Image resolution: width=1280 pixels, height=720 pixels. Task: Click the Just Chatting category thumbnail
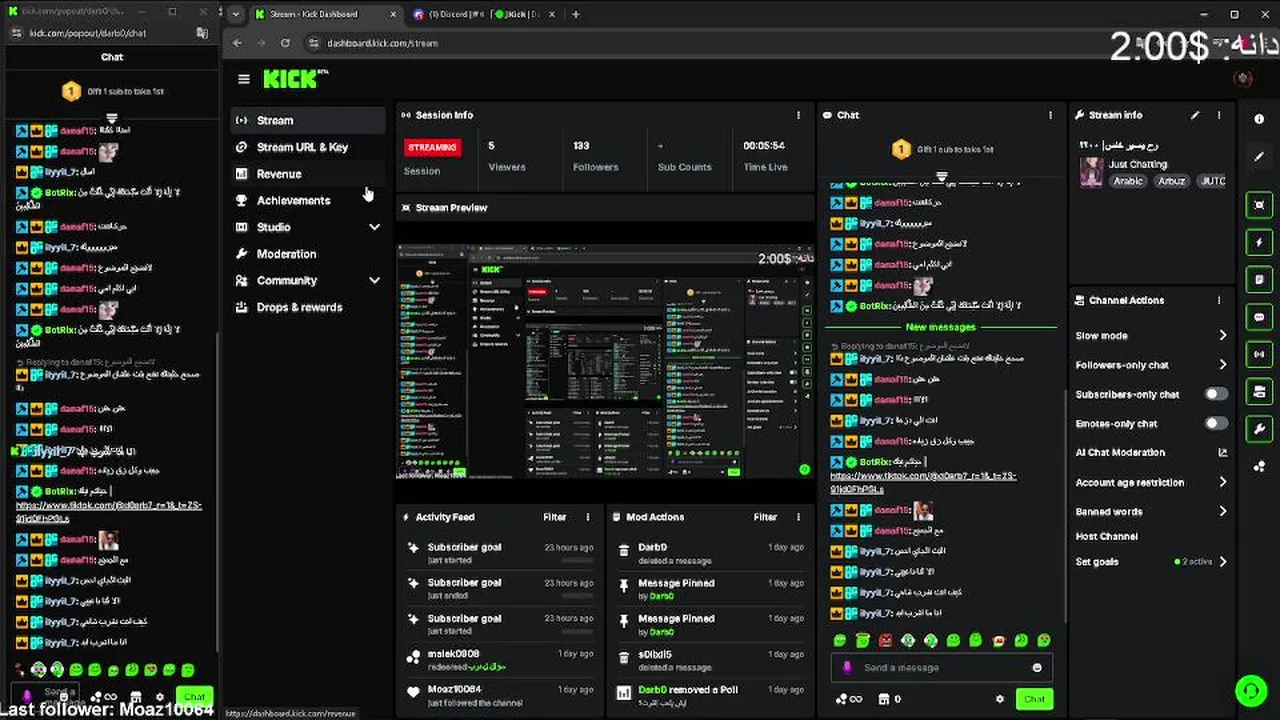1091,172
